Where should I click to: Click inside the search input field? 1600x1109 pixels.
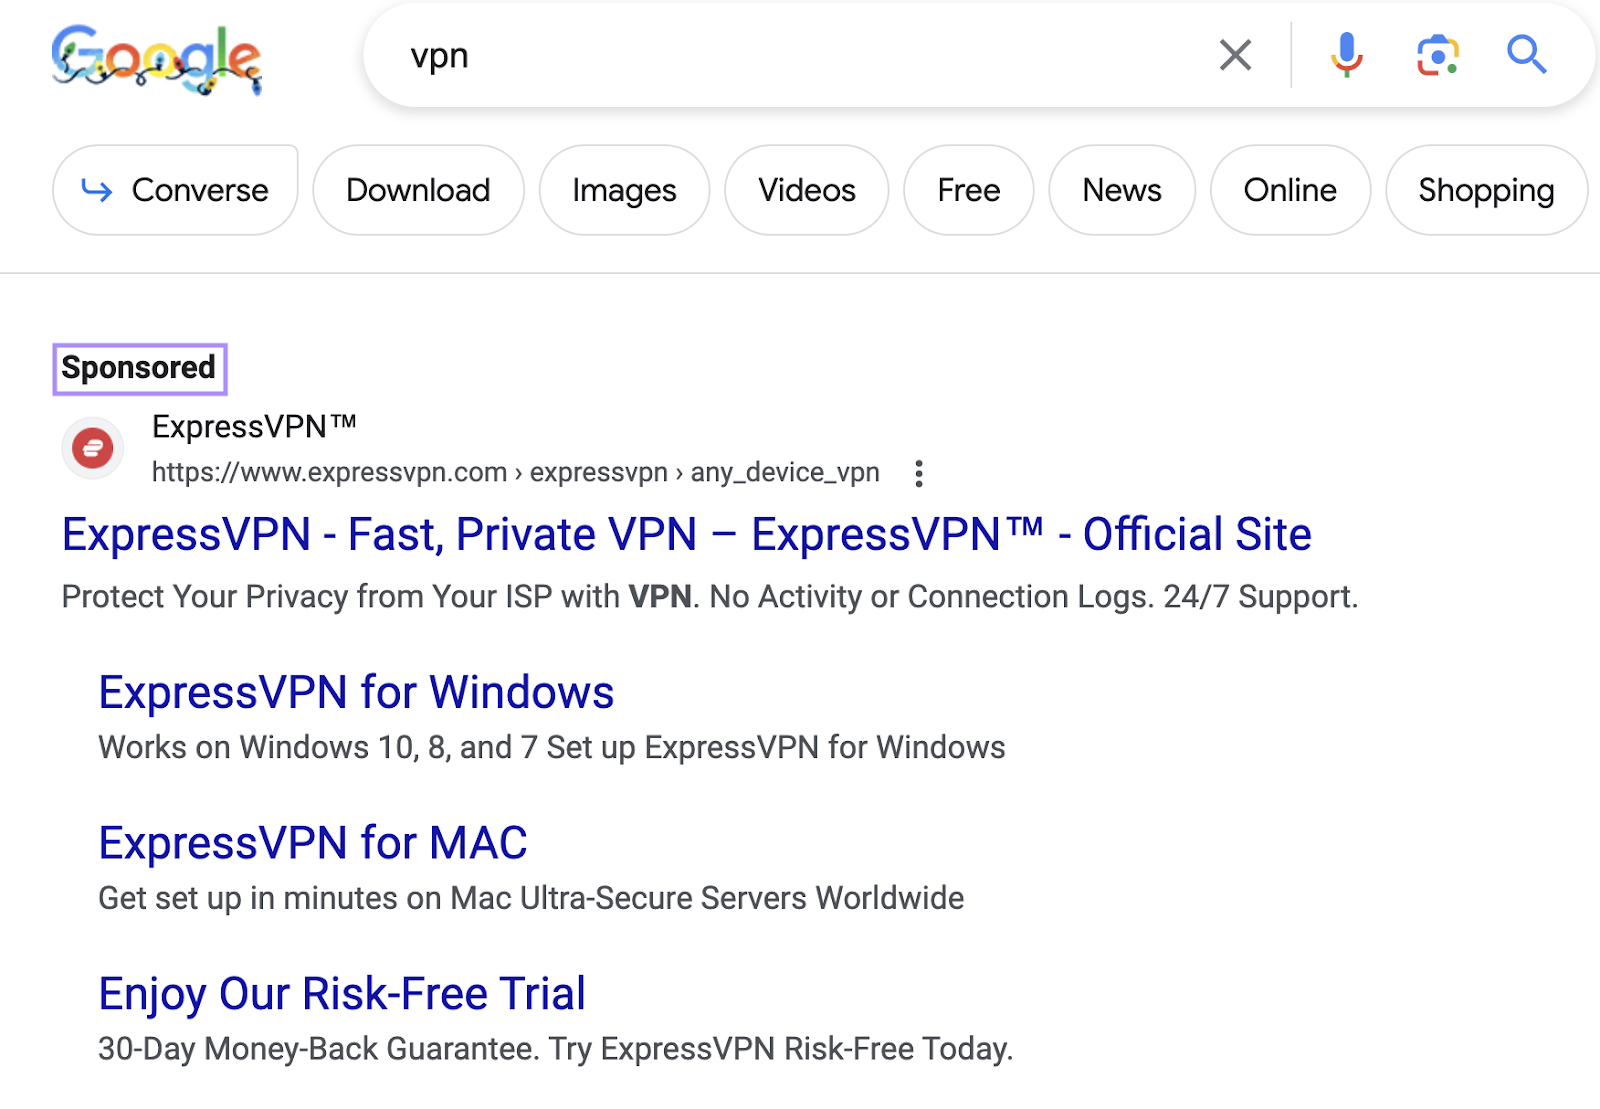tap(700, 55)
